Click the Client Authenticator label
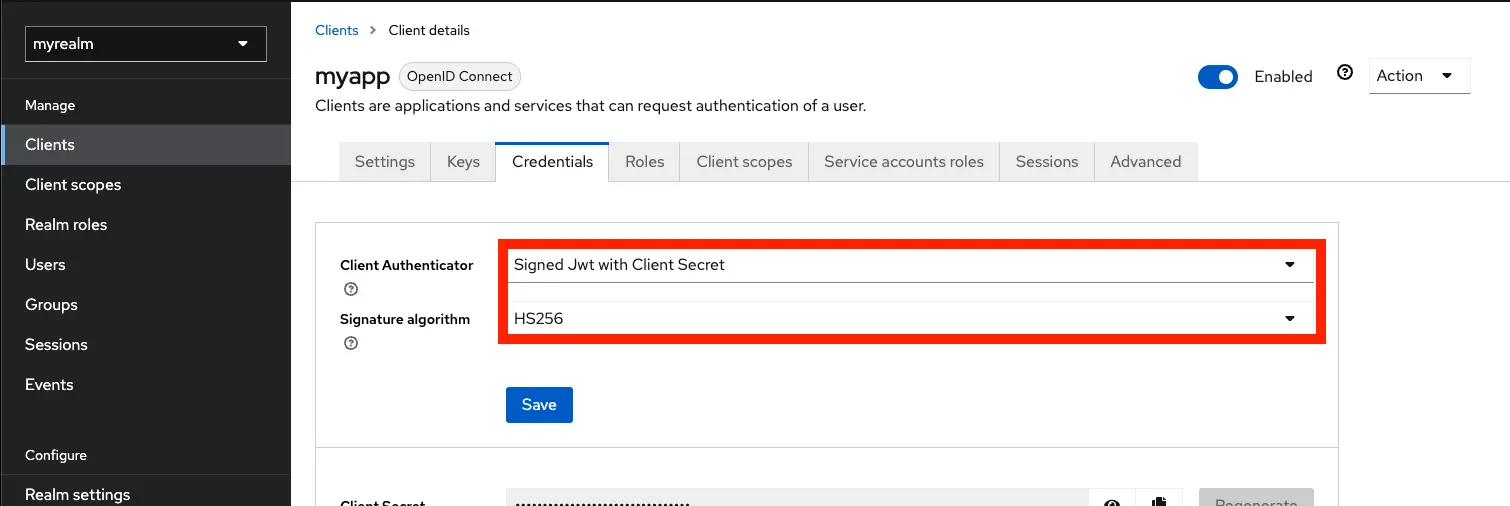The width and height of the screenshot is (1510, 506). click(x=407, y=265)
